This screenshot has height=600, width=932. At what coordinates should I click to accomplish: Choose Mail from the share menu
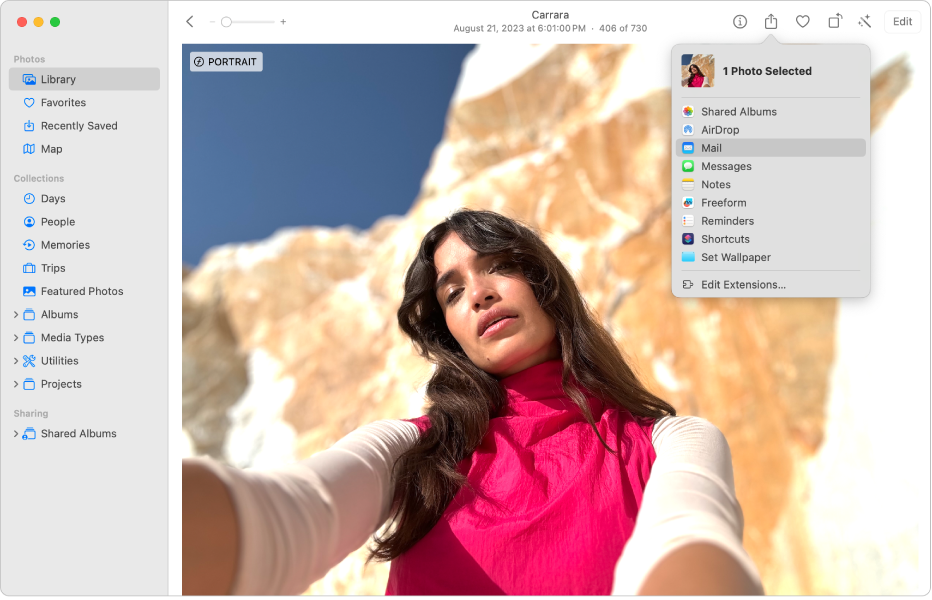click(711, 147)
